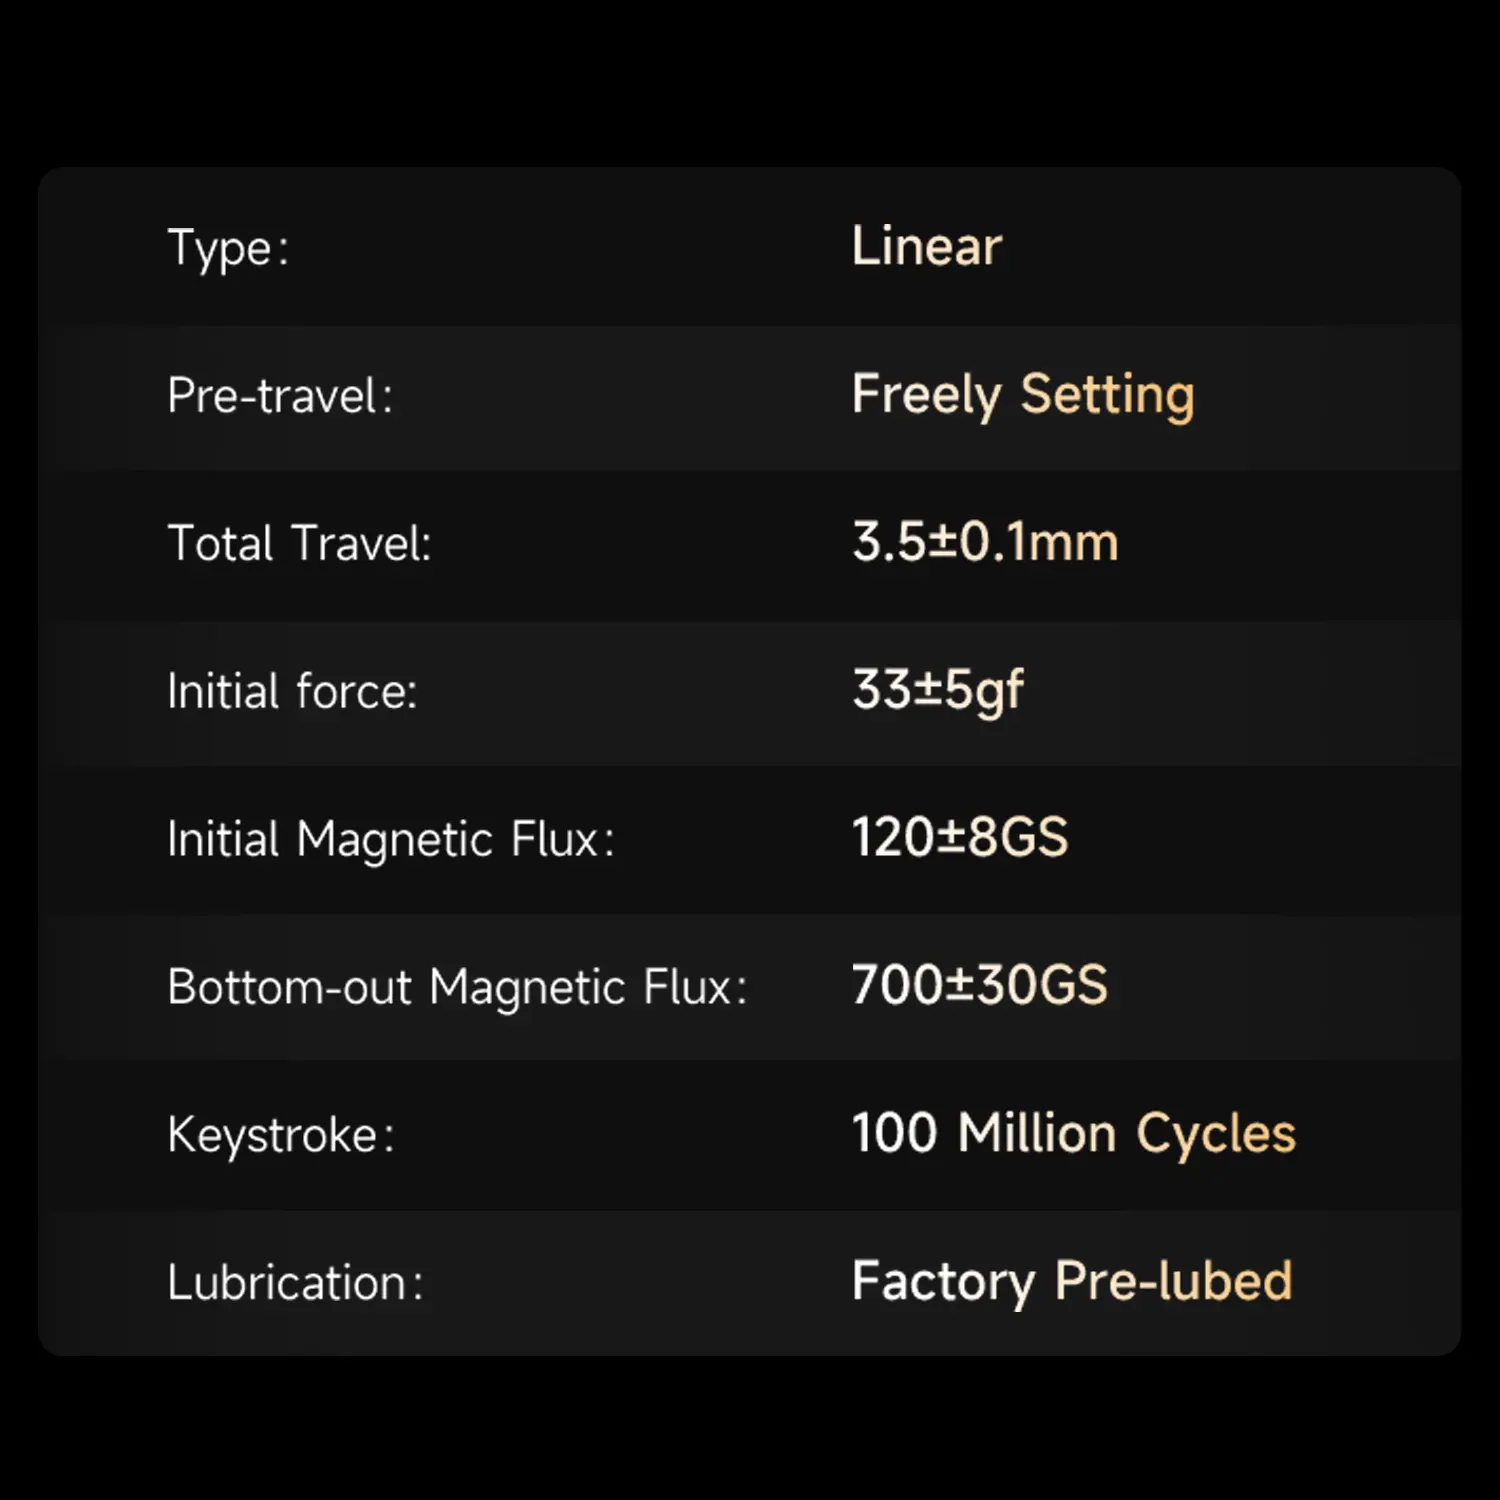
Task: Click the gold word 'Setting'
Action: click(1107, 395)
